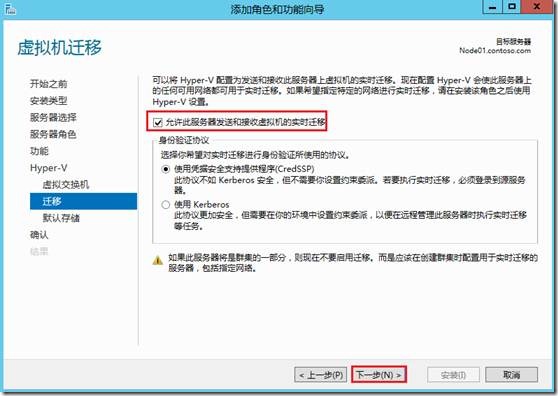
Task: Open the 开始之前 step
Action: [x=48, y=84]
